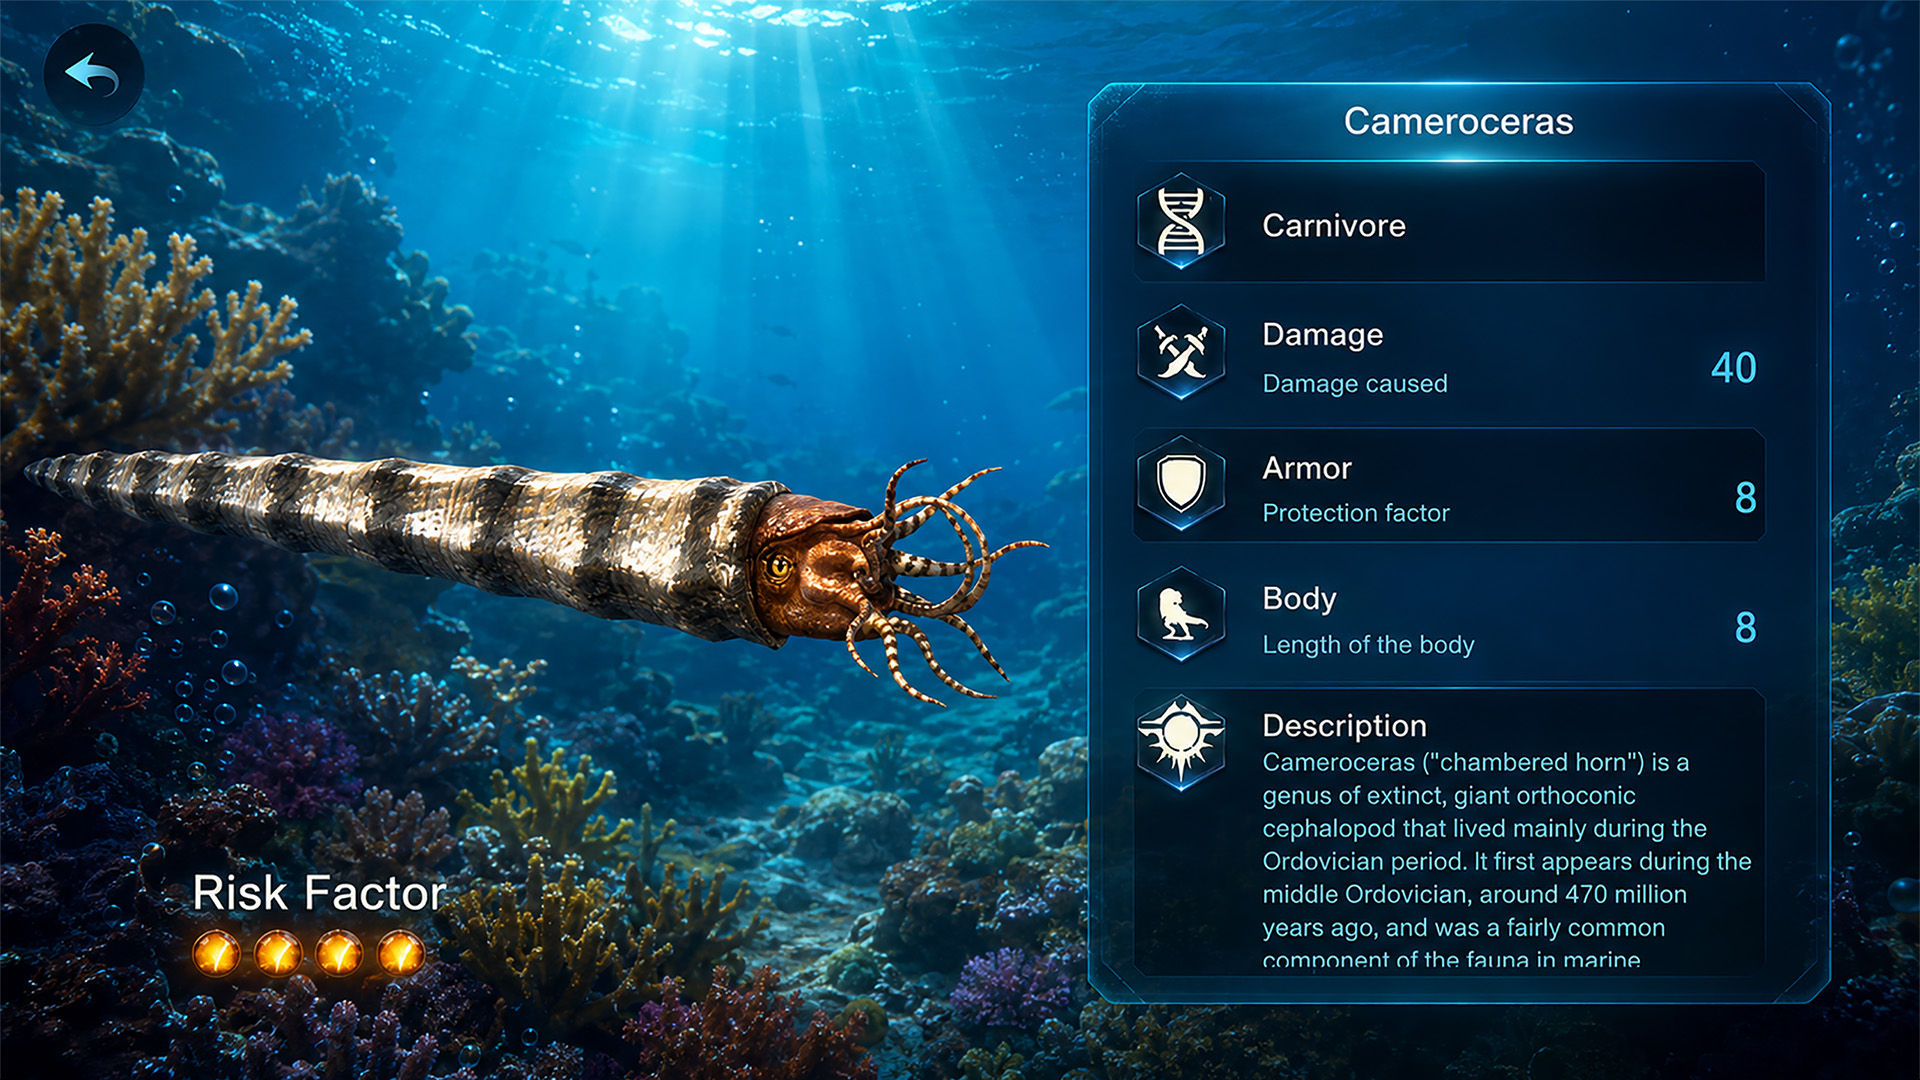
Task: Click the Protection factor subtitle
Action: (1356, 512)
